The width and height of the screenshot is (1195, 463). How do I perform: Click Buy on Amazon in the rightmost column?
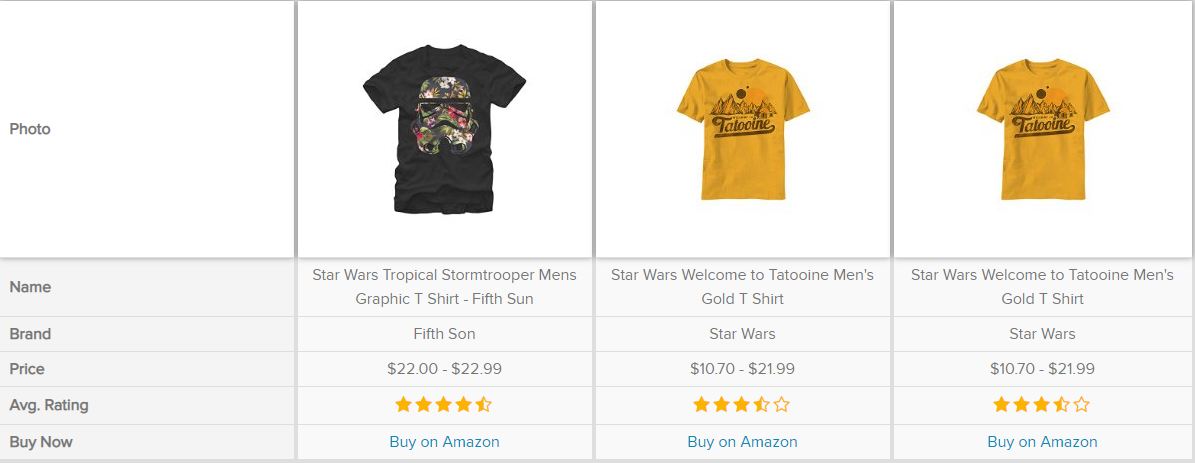tap(1042, 441)
